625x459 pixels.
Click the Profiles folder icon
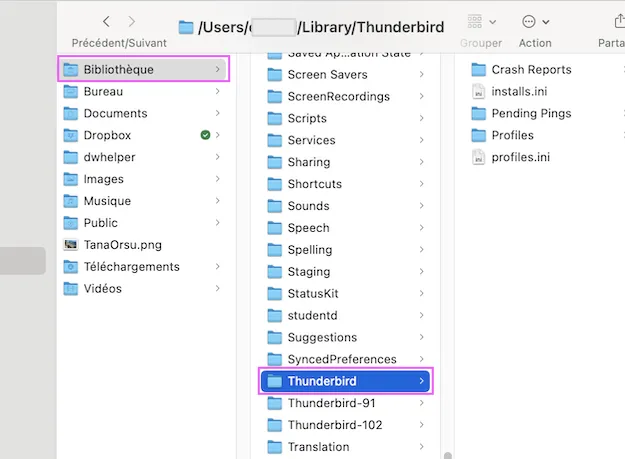[478, 135]
